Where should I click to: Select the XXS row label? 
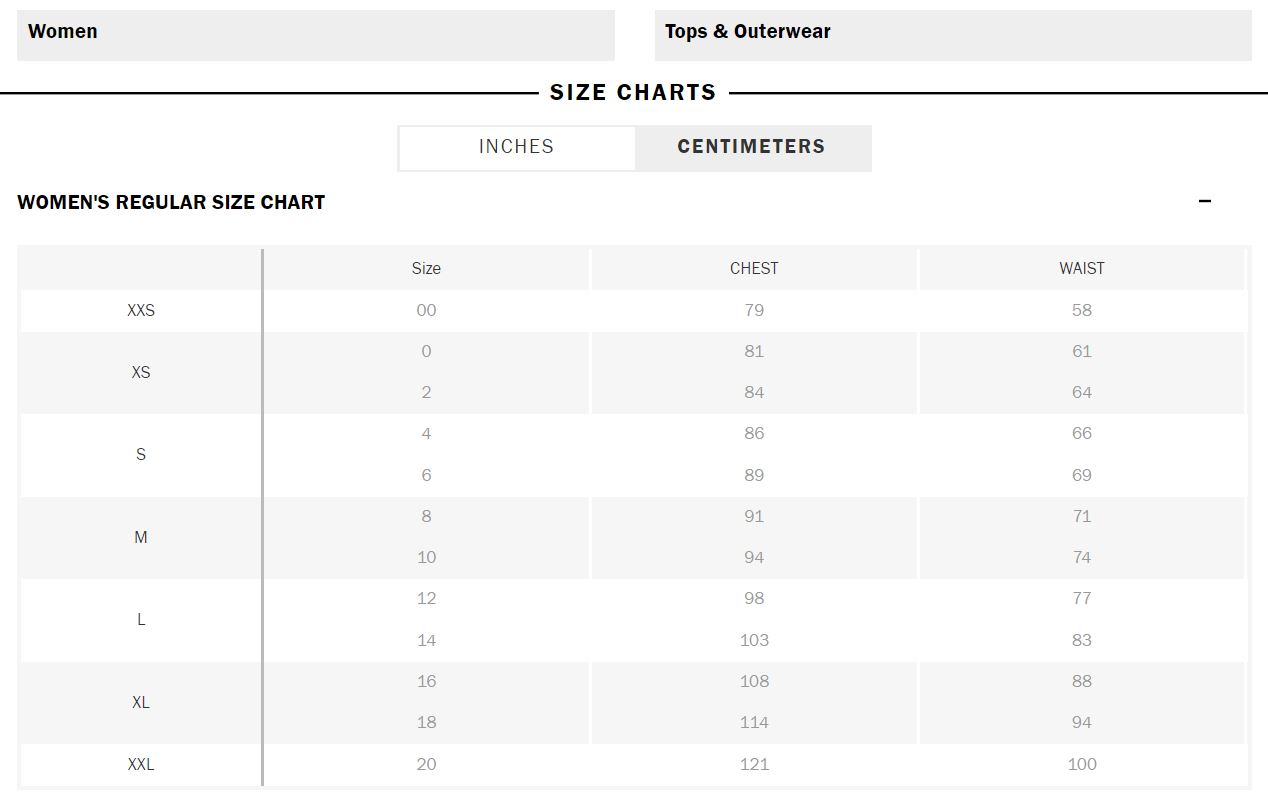pos(141,310)
